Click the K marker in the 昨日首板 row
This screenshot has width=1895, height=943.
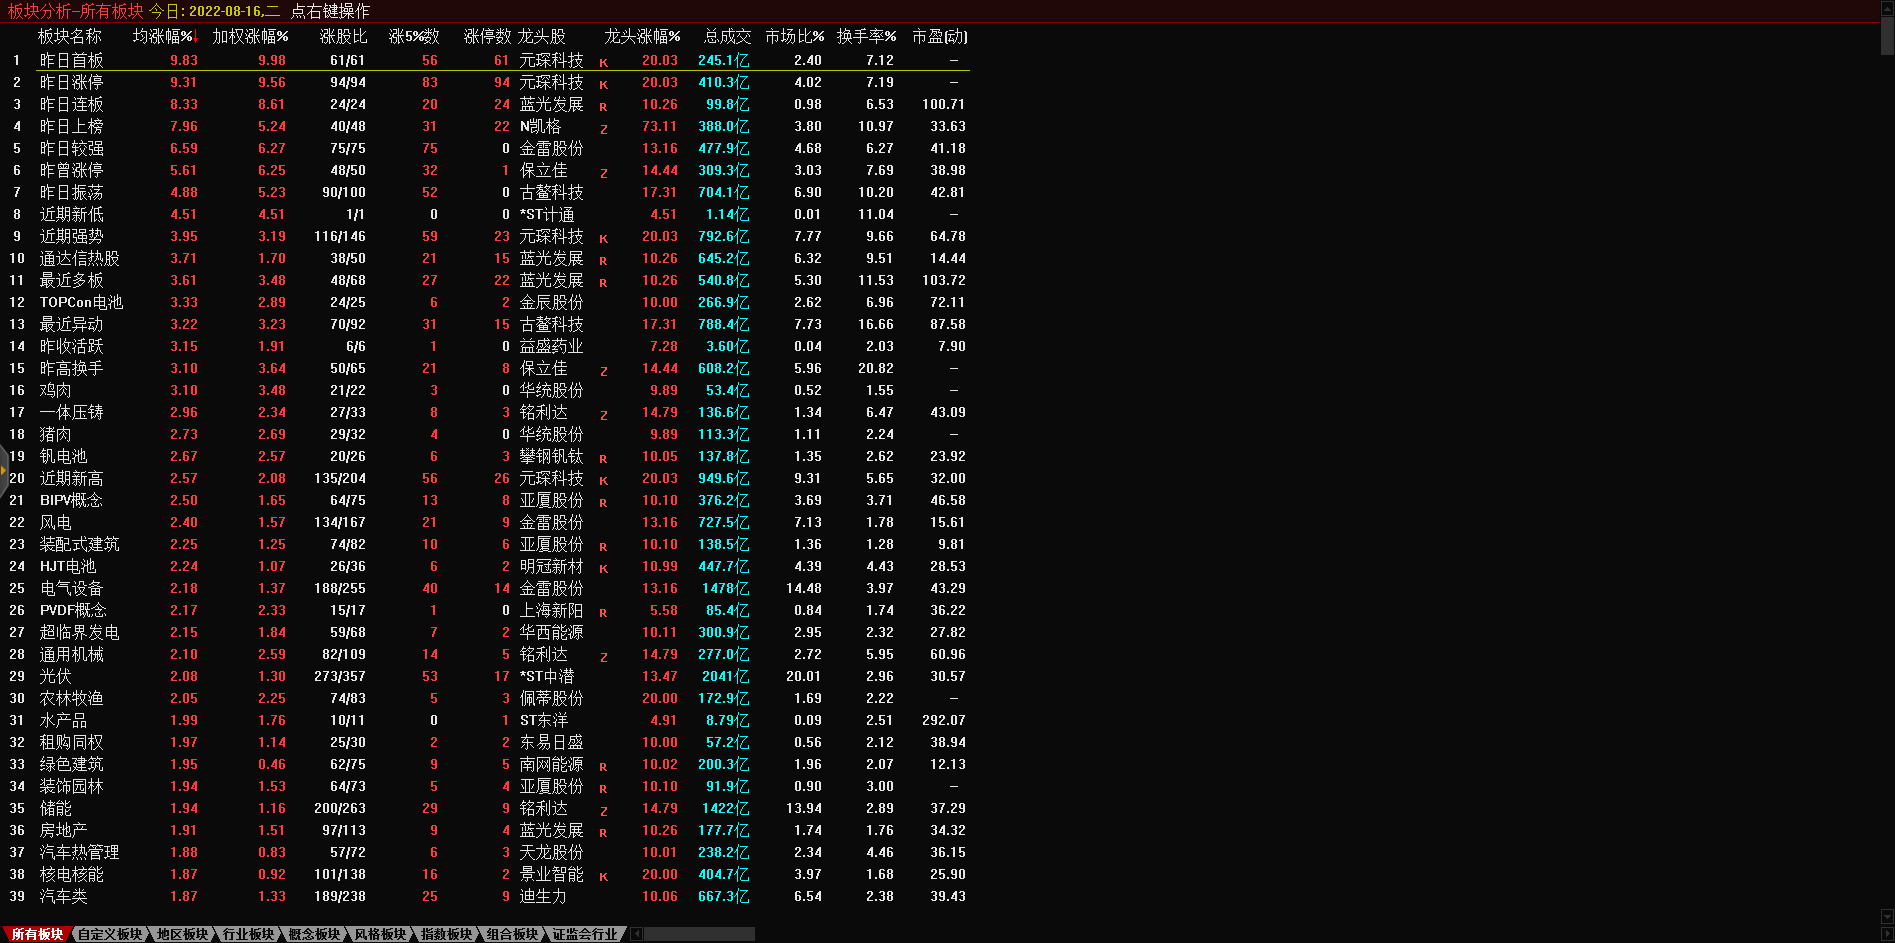coord(603,62)
